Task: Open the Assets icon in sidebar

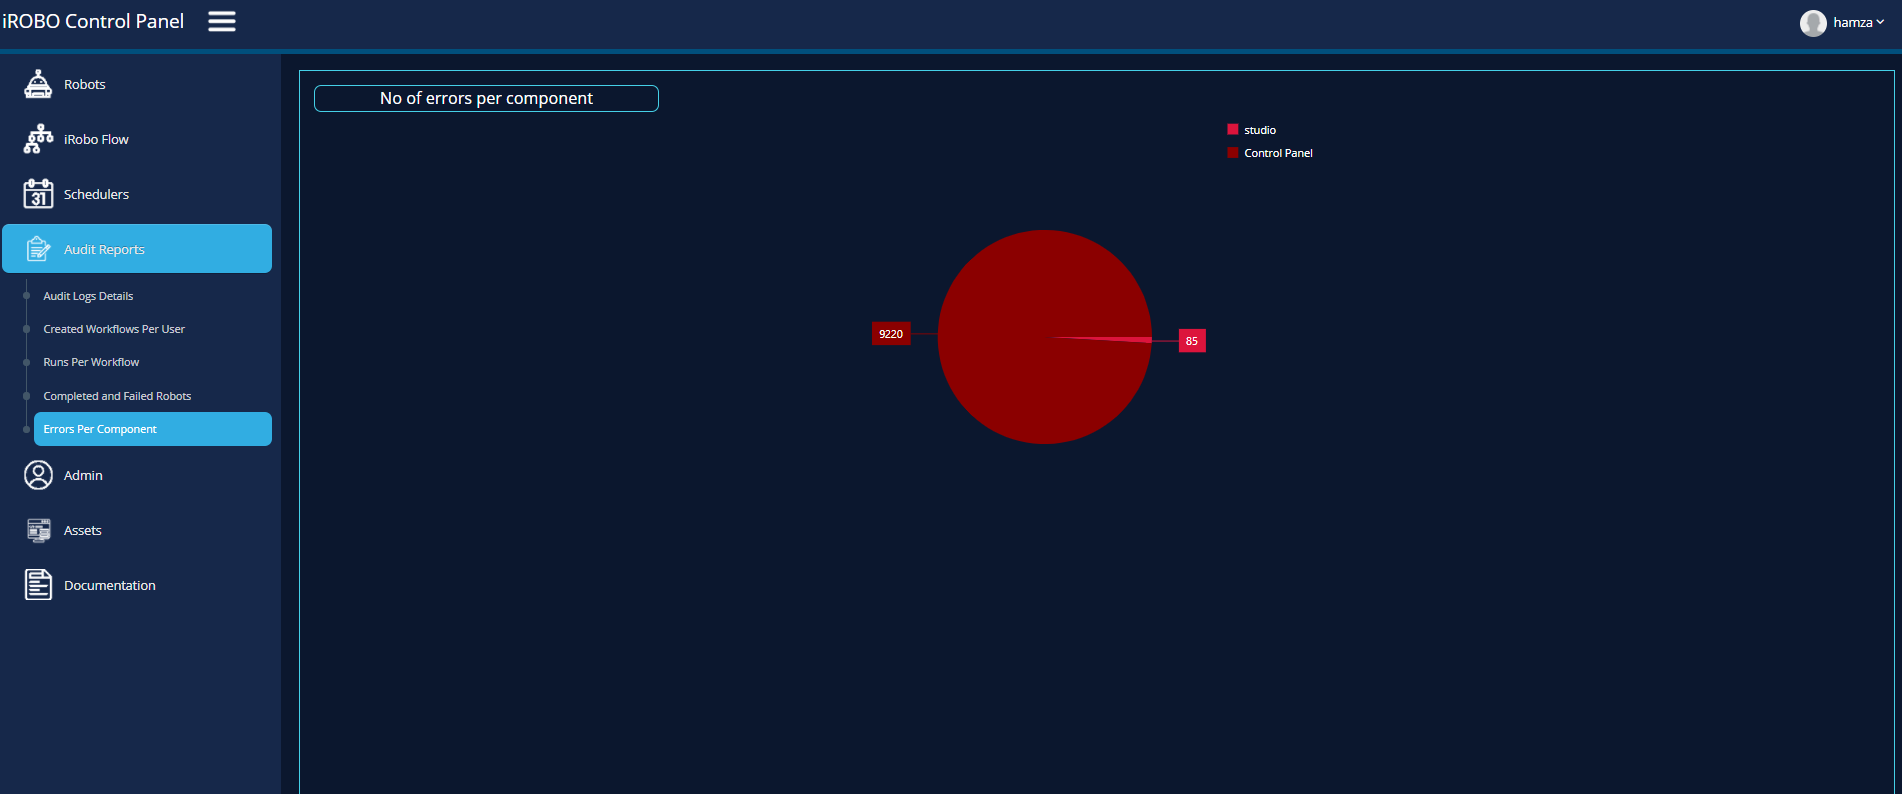Action: [38, 530]
